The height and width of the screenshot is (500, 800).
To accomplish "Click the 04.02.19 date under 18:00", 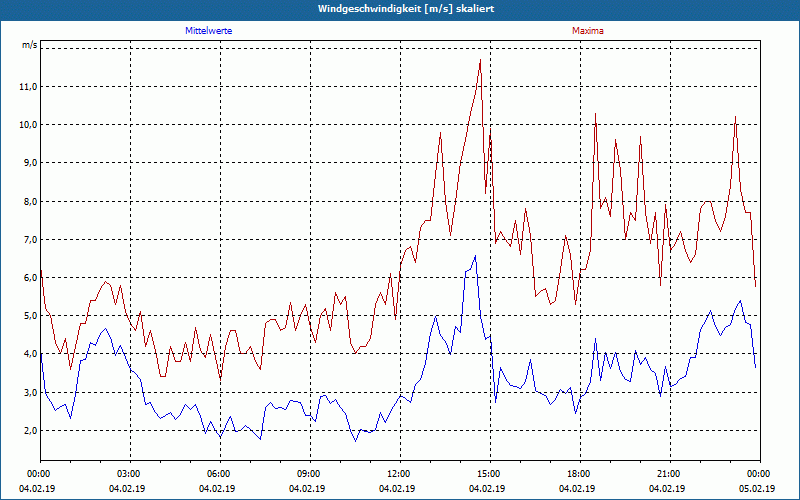I will coord(577,489).
